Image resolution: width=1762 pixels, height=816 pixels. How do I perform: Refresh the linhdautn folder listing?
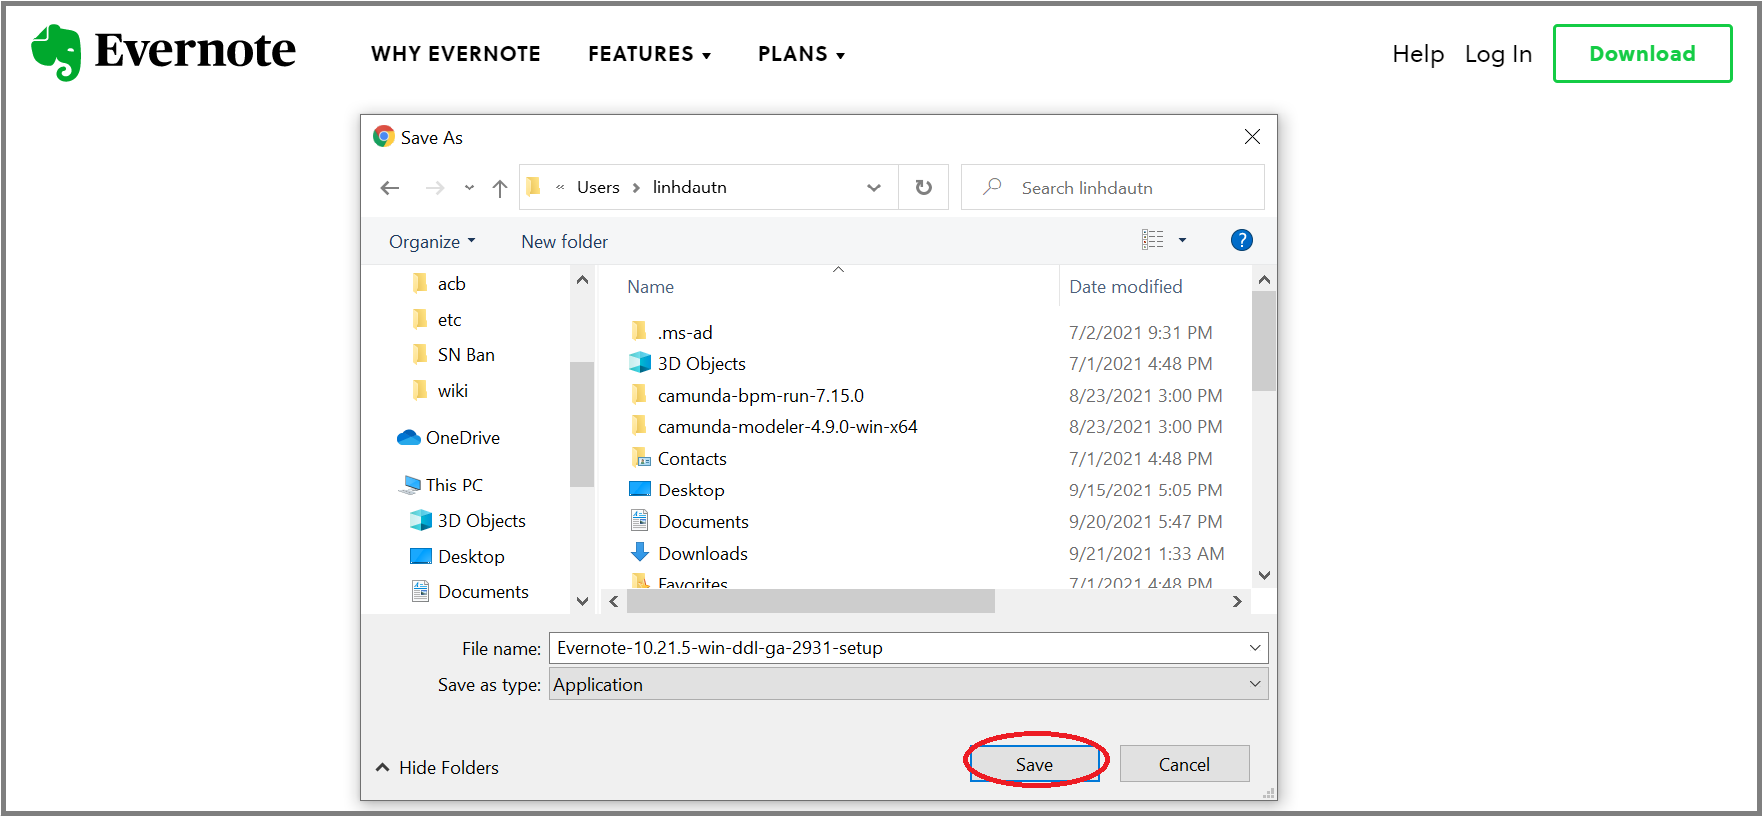924,188
